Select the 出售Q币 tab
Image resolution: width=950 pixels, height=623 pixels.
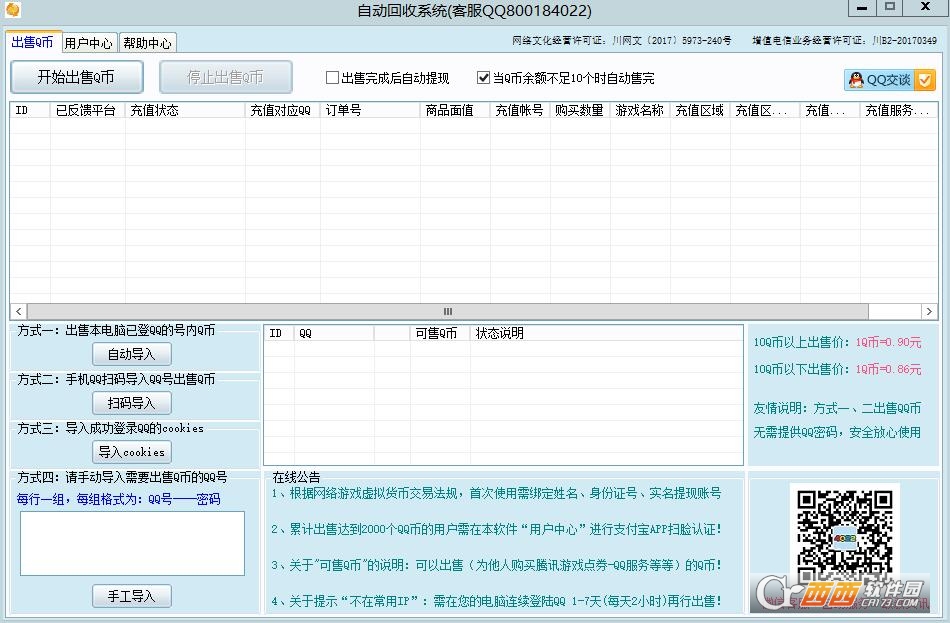33,42
